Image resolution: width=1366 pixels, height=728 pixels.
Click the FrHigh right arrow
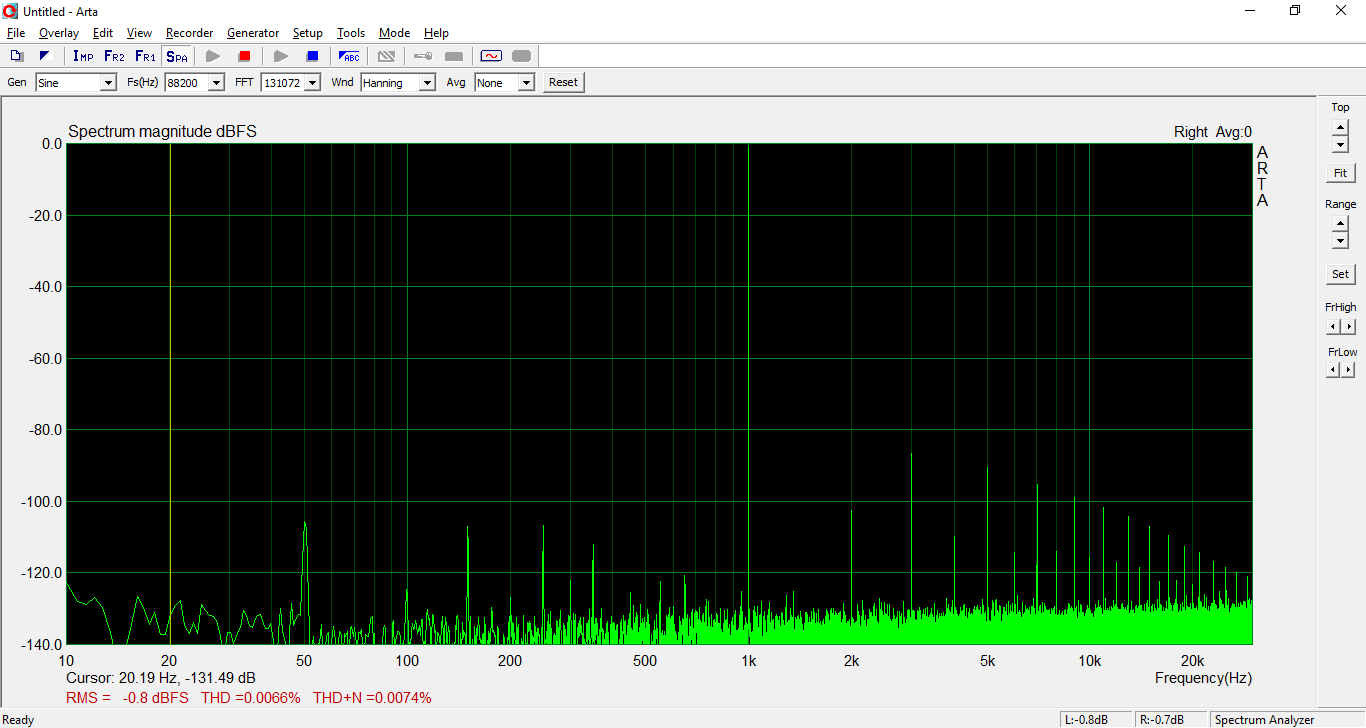click(1349, 326)
